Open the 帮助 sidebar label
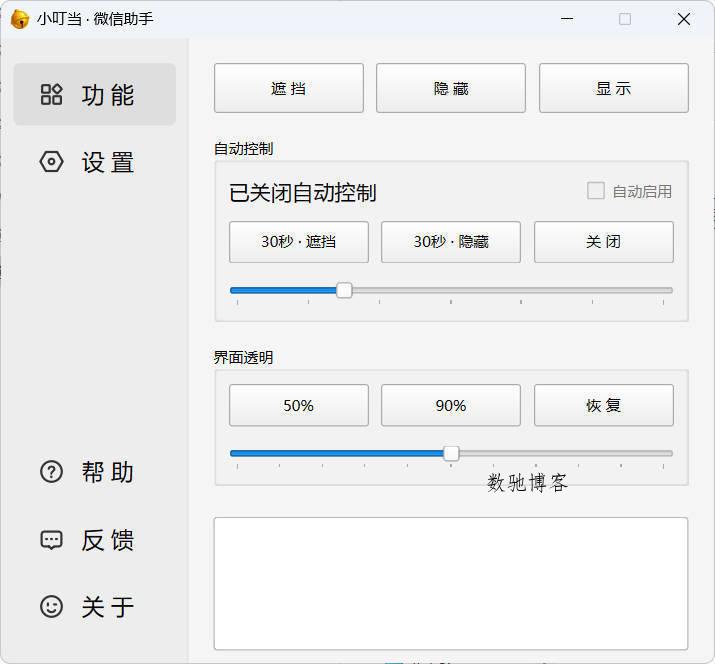Viewport: 715px width, 664px height. [x=108, y=472]
